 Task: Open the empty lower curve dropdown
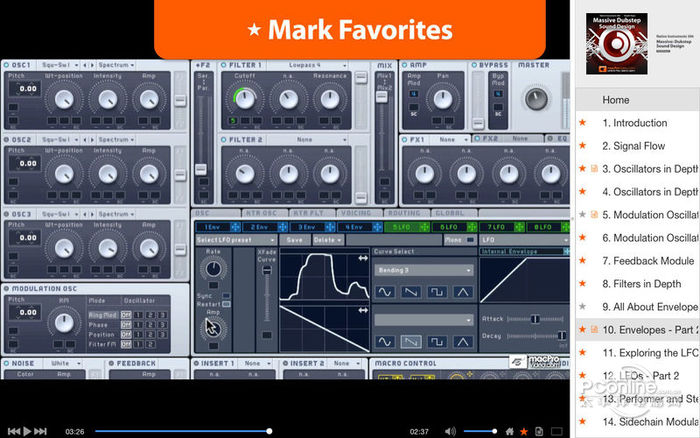423,320
